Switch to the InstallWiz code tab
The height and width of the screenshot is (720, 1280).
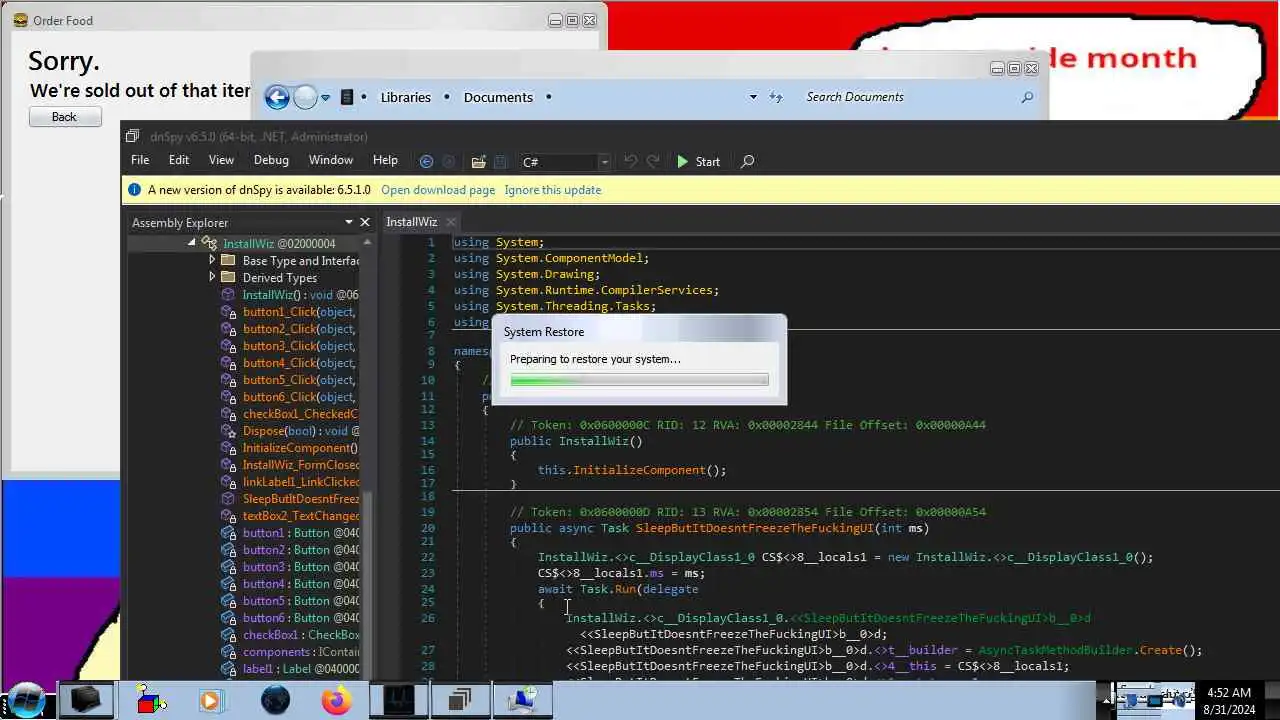click(x=411, y=222)
